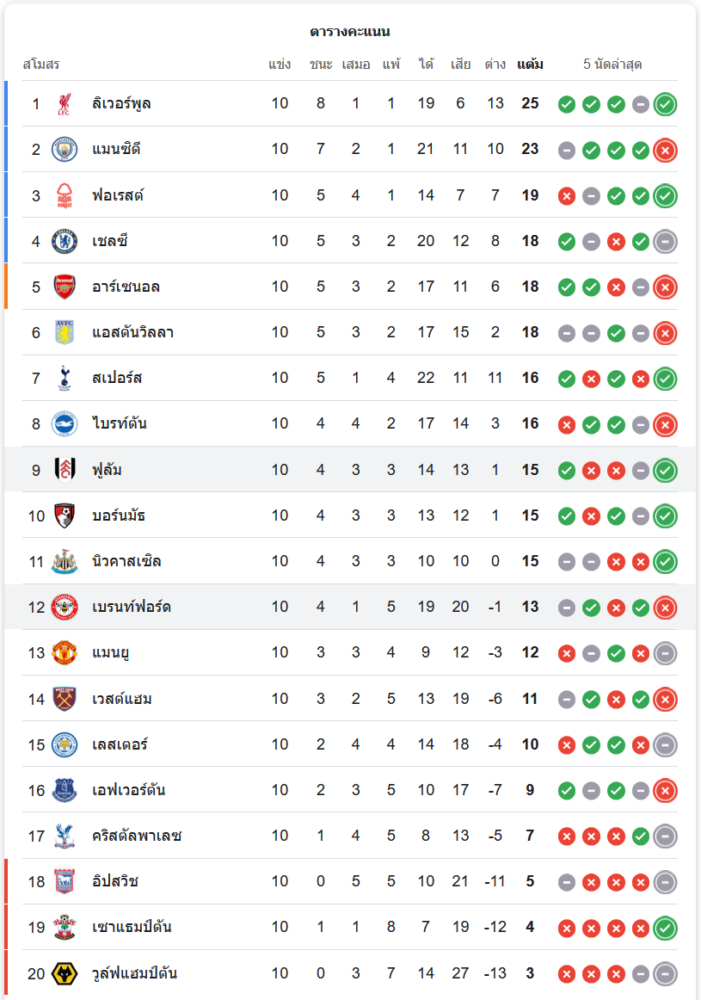Click the Arsenal club crest icon
Image resolution: width=701 pixels, height=1000 pixels.
point(64,287)
